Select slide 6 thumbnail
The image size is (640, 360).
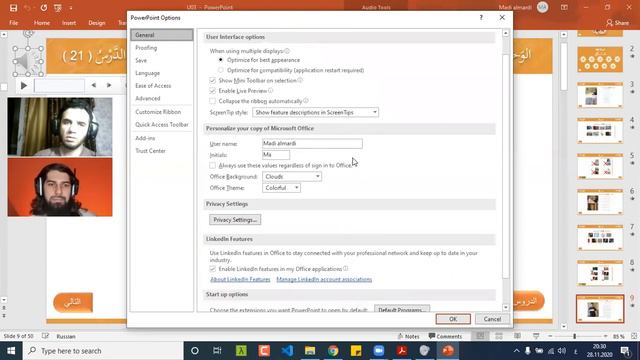(x=600, y=202)
